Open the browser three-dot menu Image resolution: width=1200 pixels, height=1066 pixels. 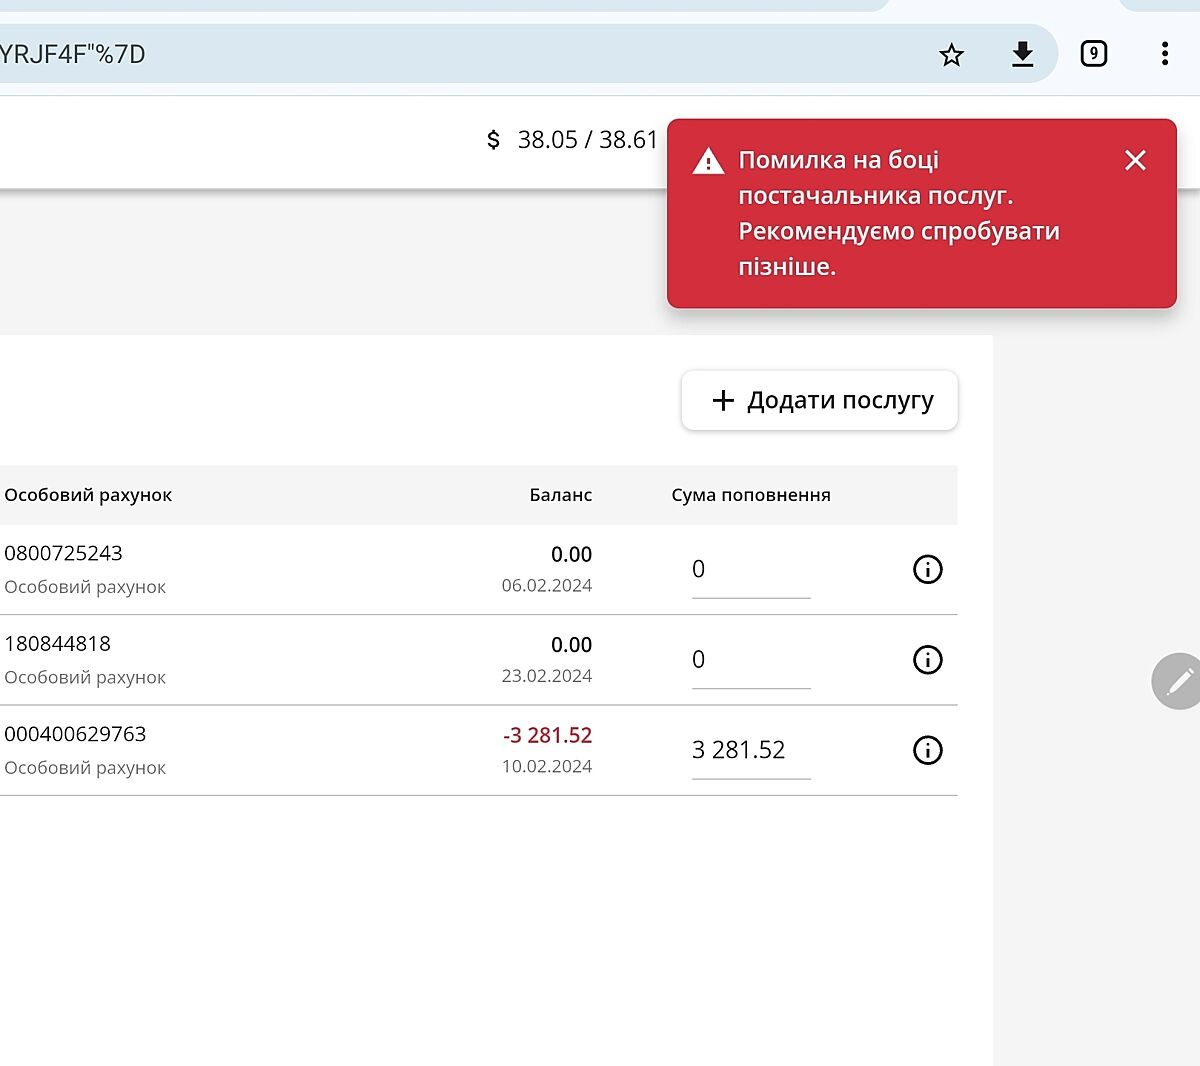tap(1164, 54)
